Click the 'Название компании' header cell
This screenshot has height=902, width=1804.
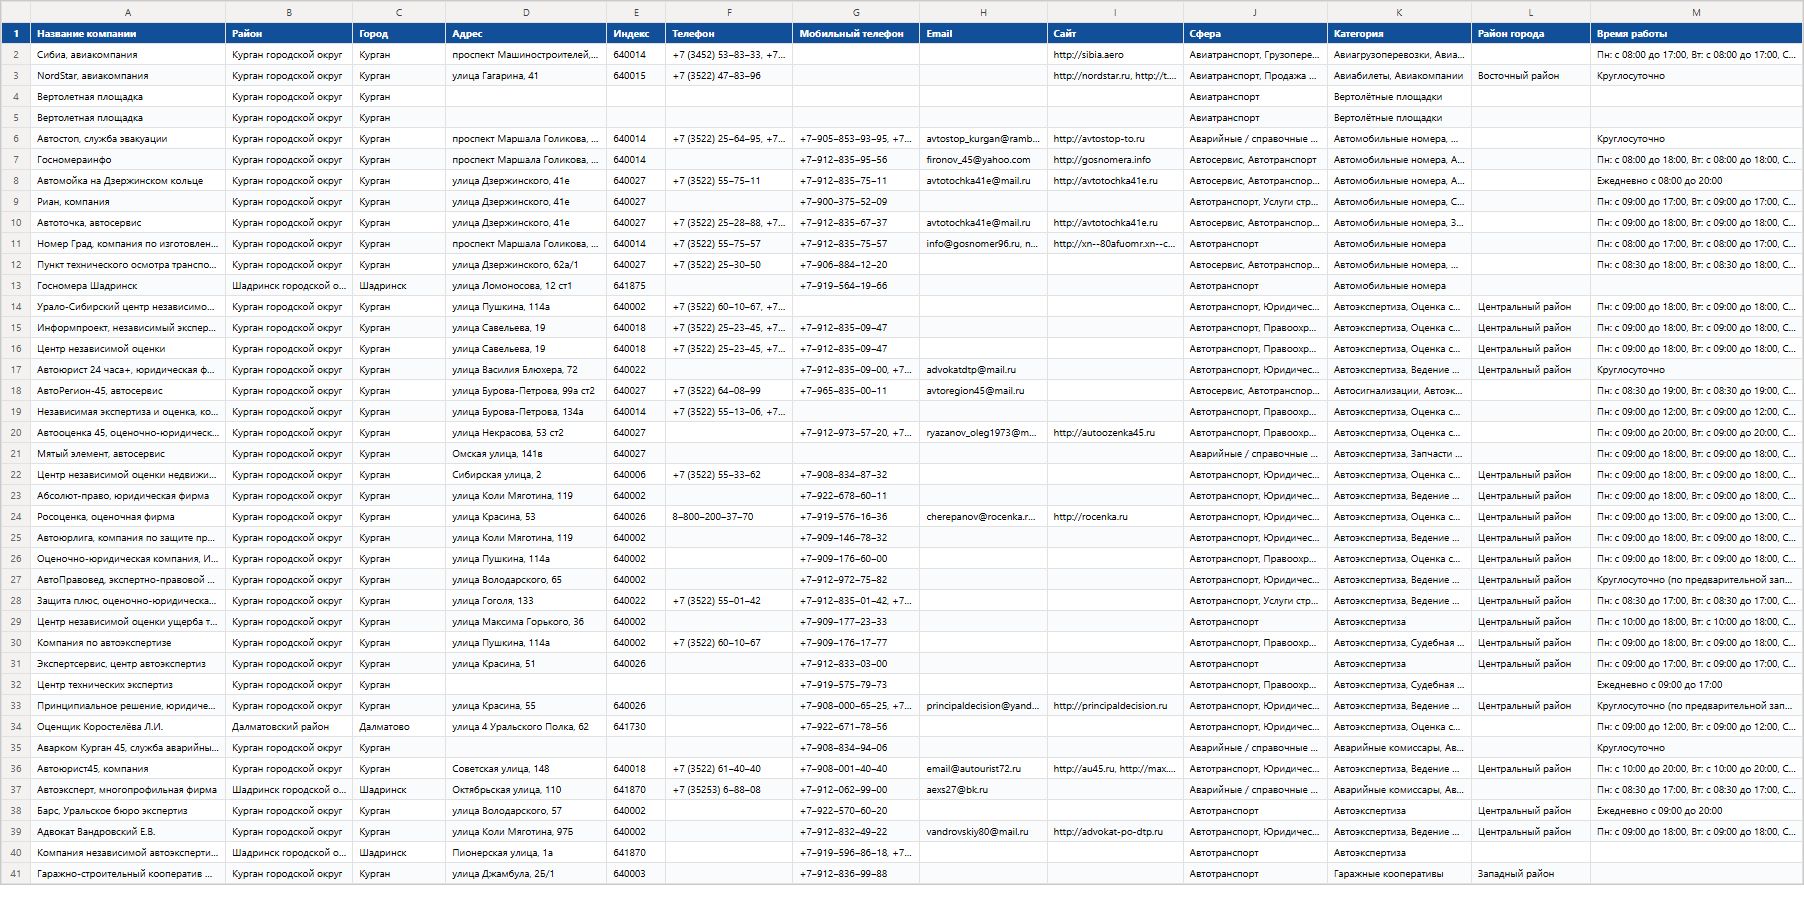point(128,33)
